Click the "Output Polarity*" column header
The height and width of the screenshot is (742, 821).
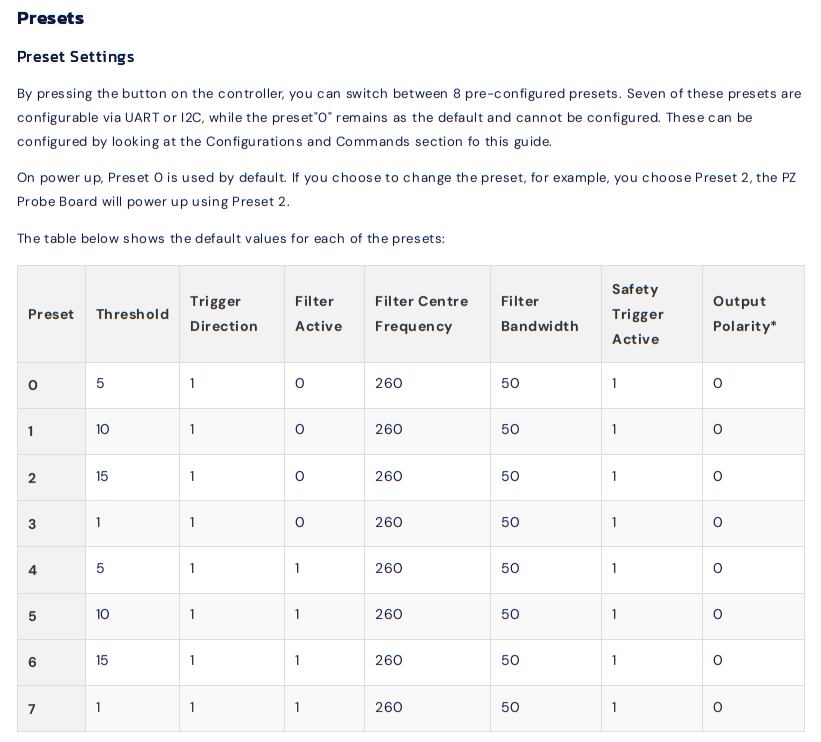(x=744, y=314)
